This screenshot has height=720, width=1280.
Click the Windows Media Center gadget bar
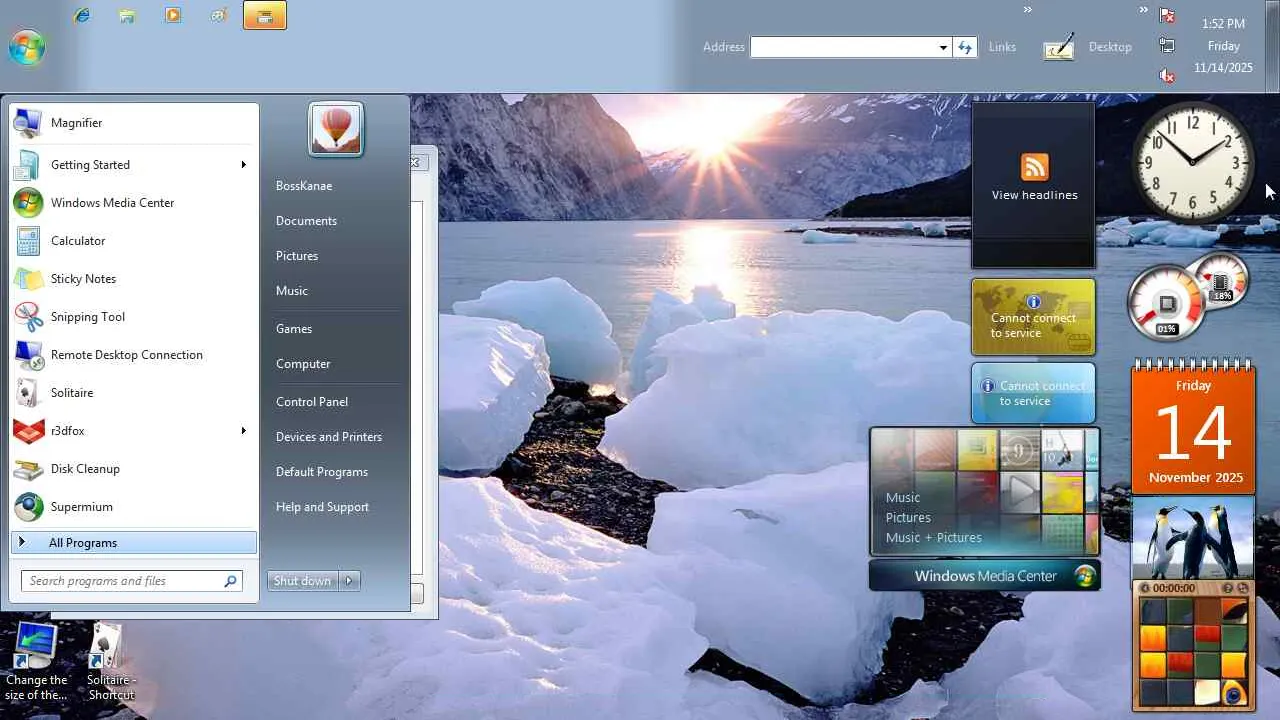(x=985, y=576)
